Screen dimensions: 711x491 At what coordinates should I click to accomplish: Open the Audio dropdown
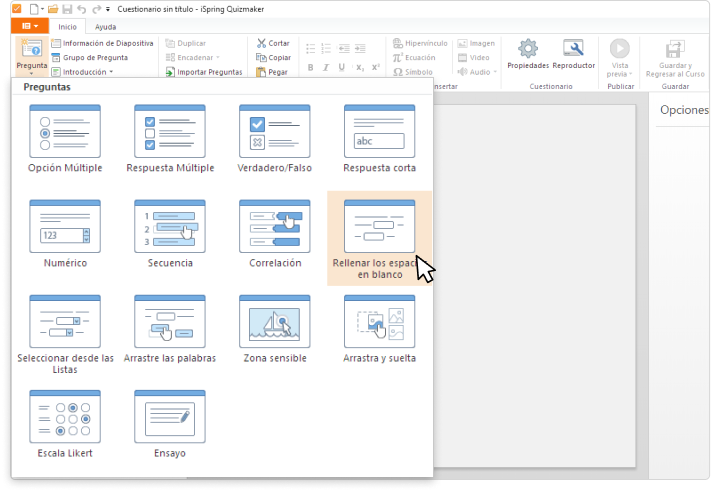(x=477, y=72)
